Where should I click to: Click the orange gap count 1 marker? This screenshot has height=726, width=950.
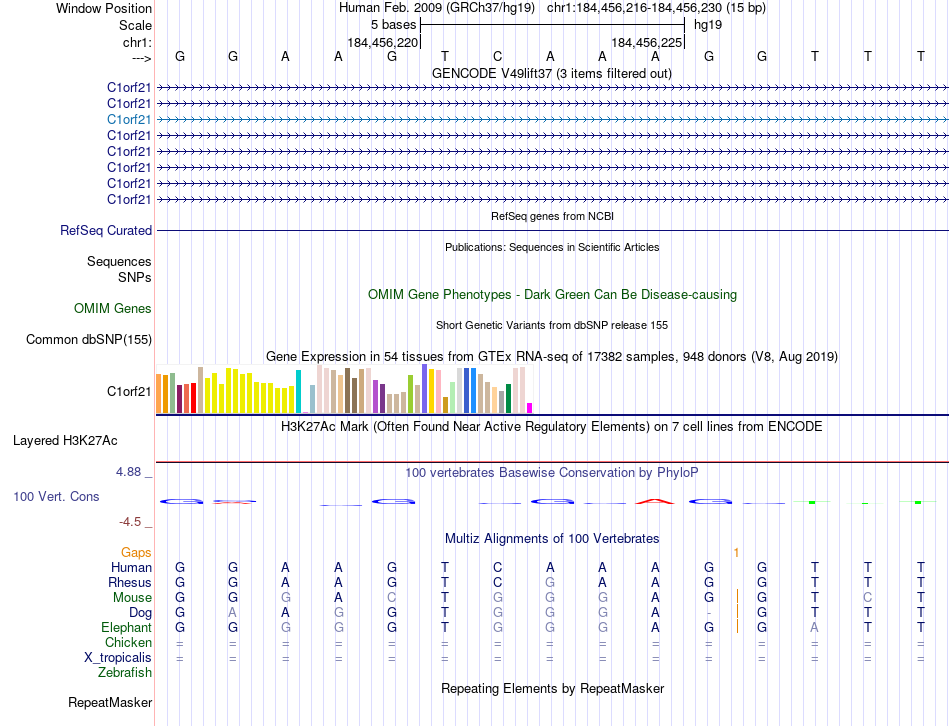(736, 553)
